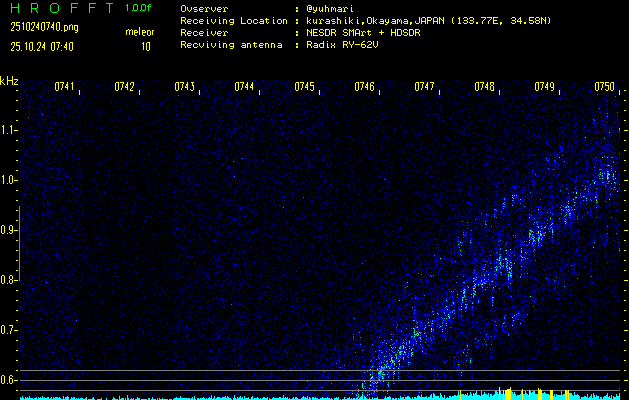Click the kHz axis unit label
The height and width of the screenshot is (400, 629).
click(9, 81)
